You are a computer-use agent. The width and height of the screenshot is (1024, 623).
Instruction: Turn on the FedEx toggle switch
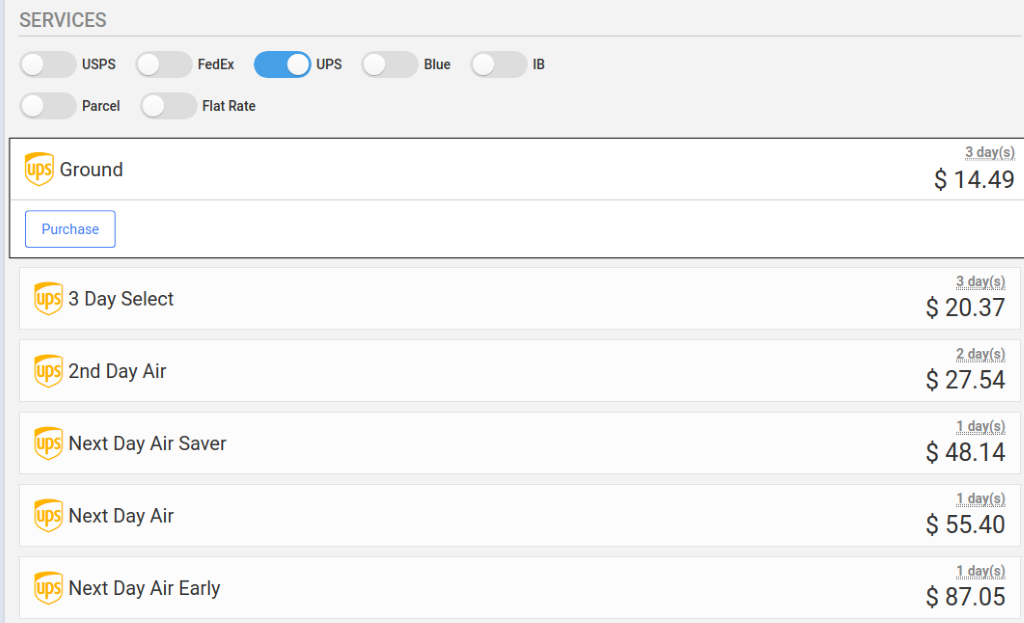(163, 64)
